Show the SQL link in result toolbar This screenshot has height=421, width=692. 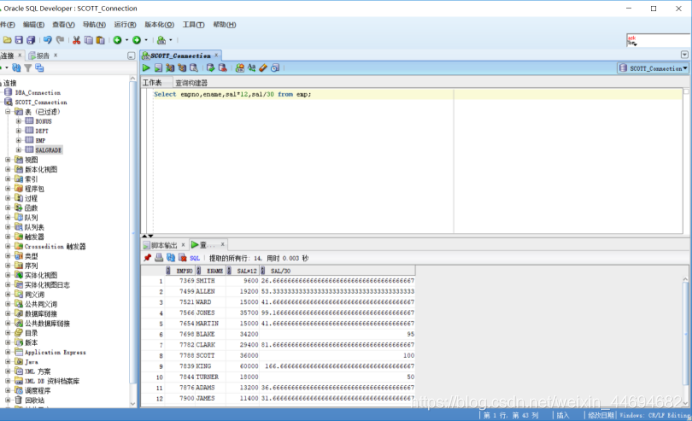coord(195,259)
